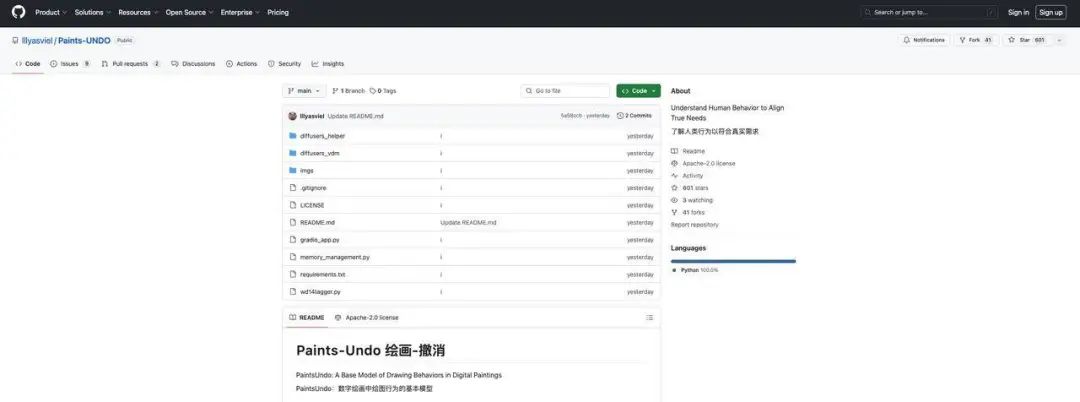1080x402 pixels.
Task: Open the lllyasviel owner profile link
Action: (x=37, y=41)
